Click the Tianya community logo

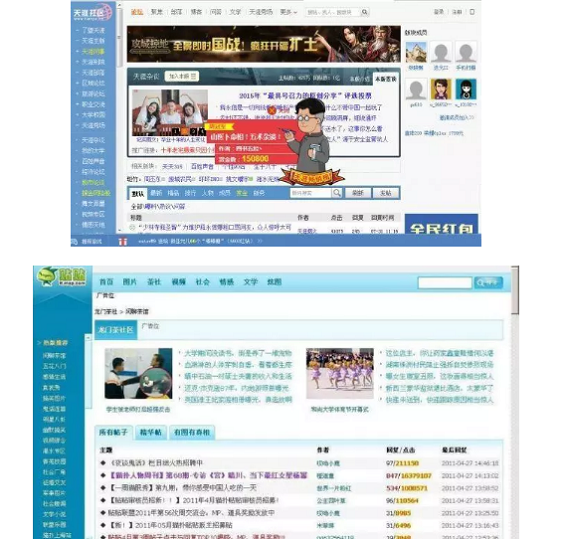(x=93, y=13)
